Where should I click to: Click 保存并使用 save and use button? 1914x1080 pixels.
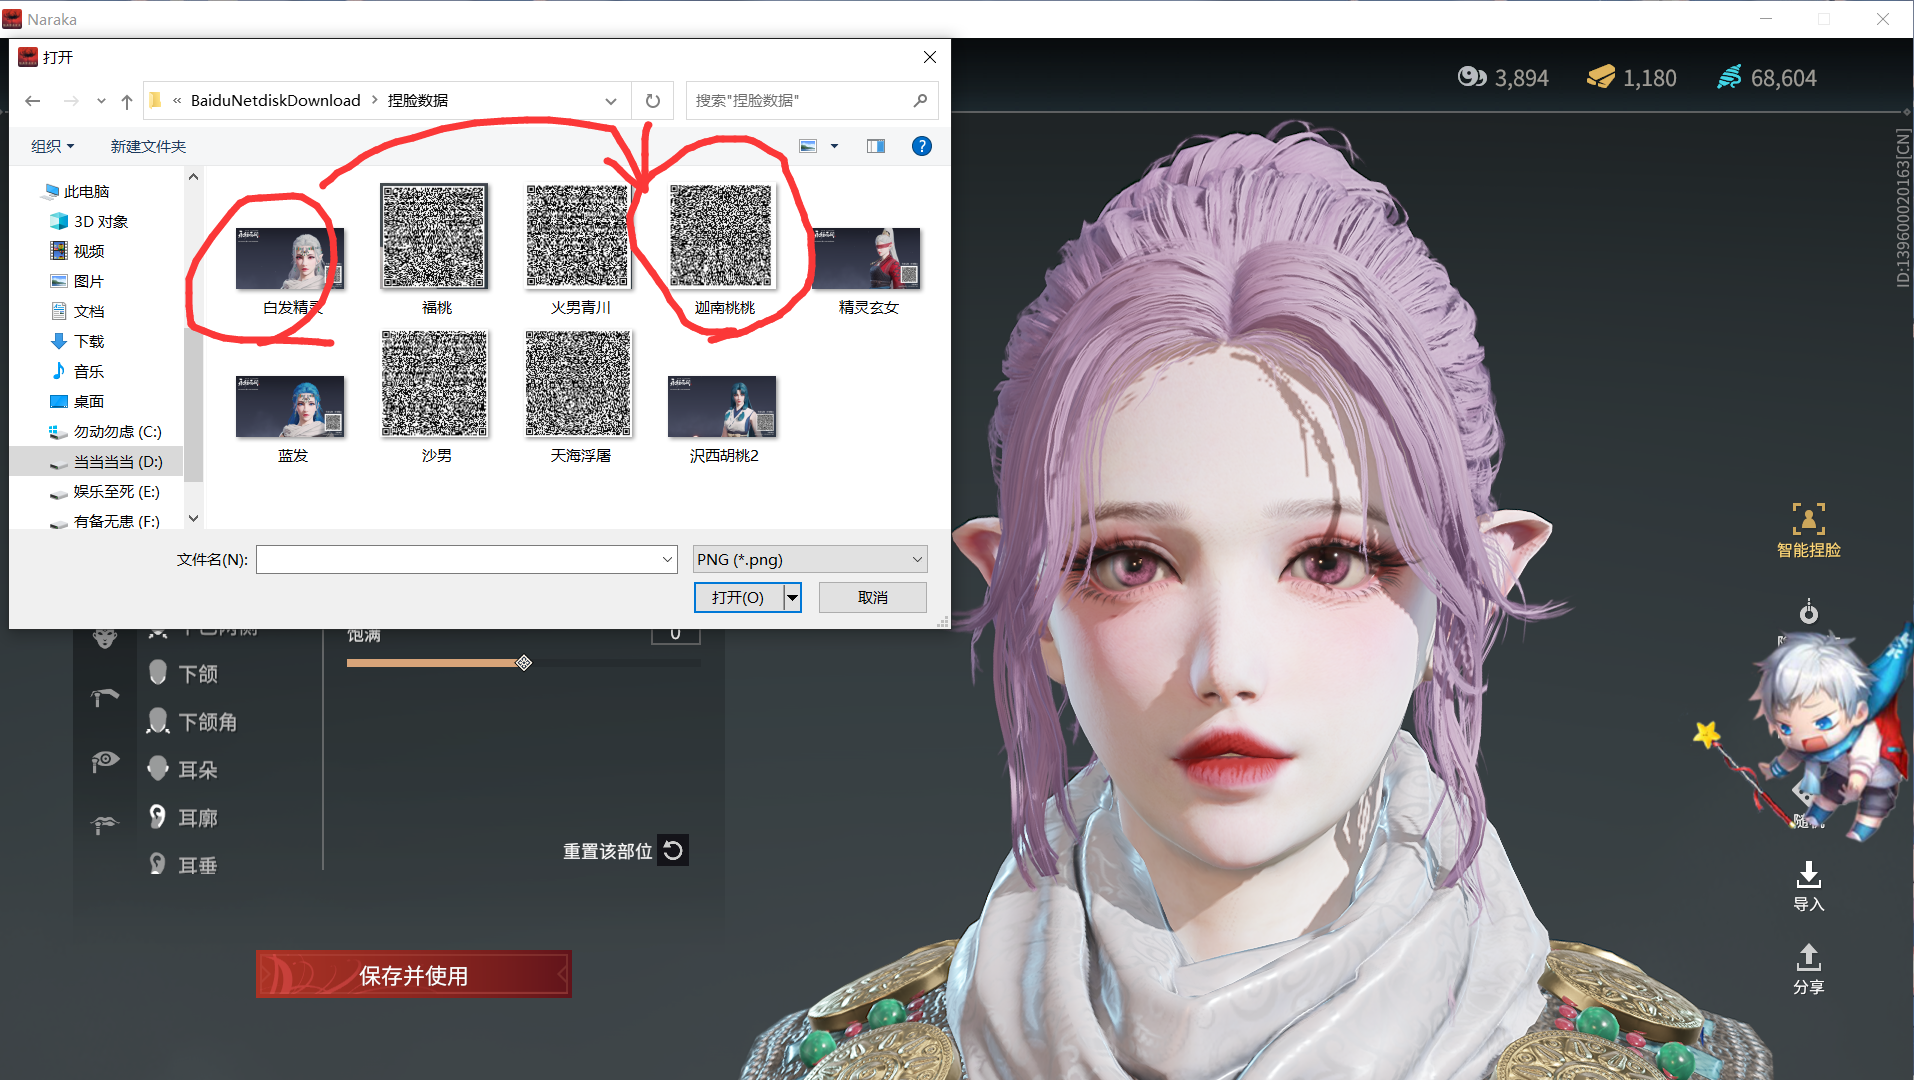coord(414,974)
